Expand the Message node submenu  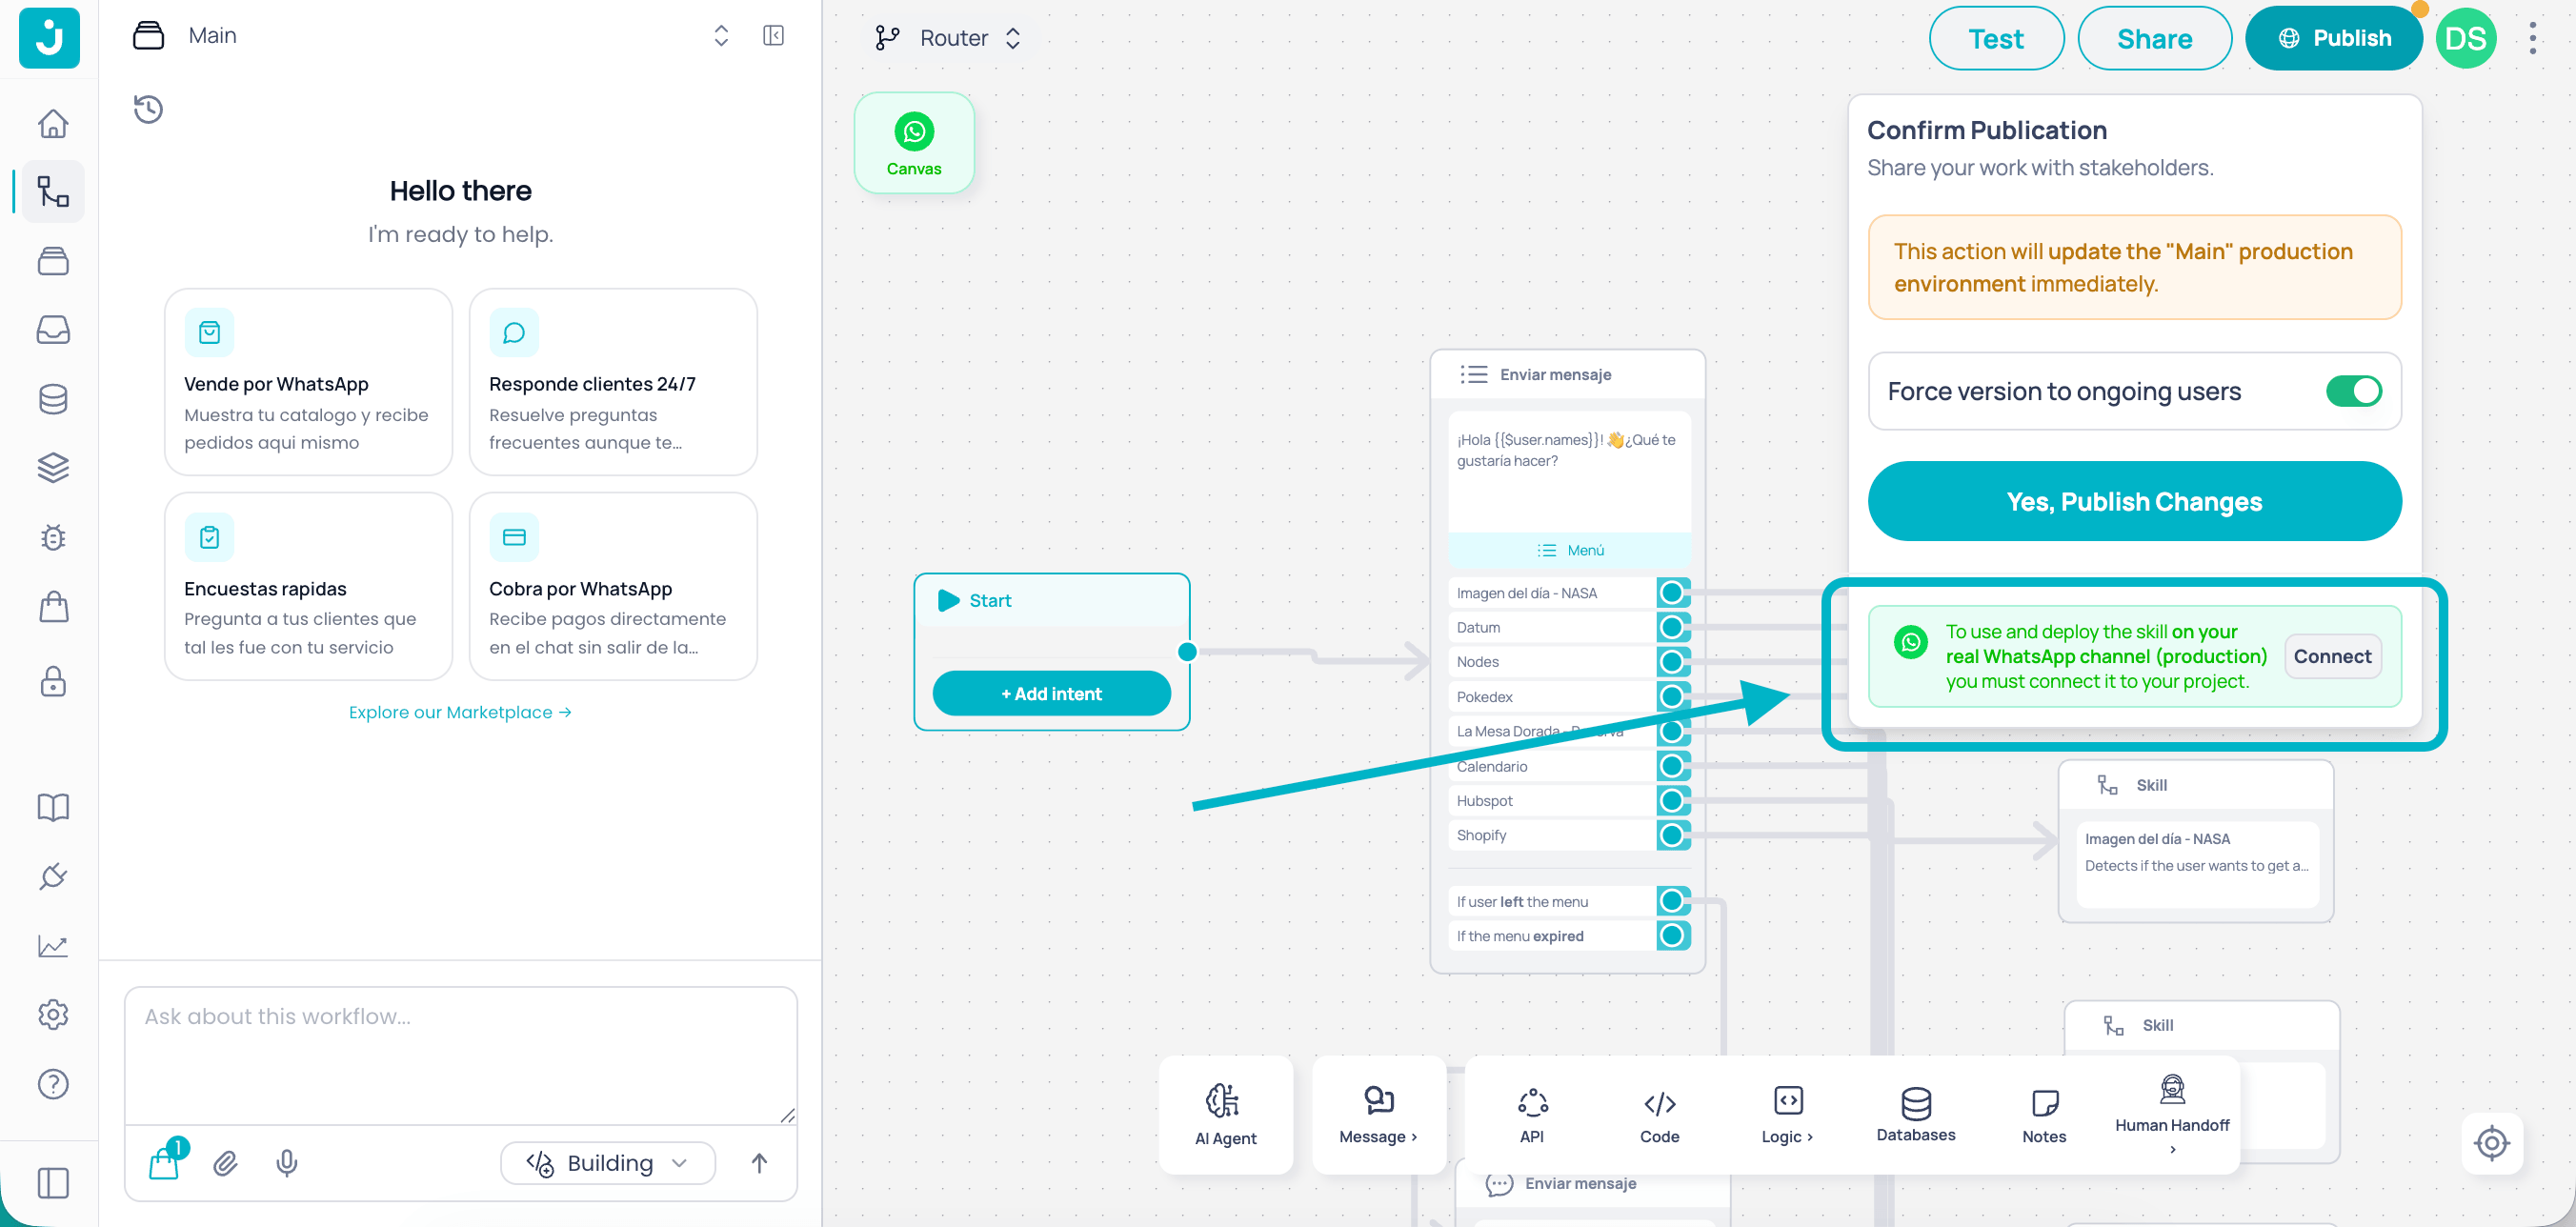point(1378,1115)
